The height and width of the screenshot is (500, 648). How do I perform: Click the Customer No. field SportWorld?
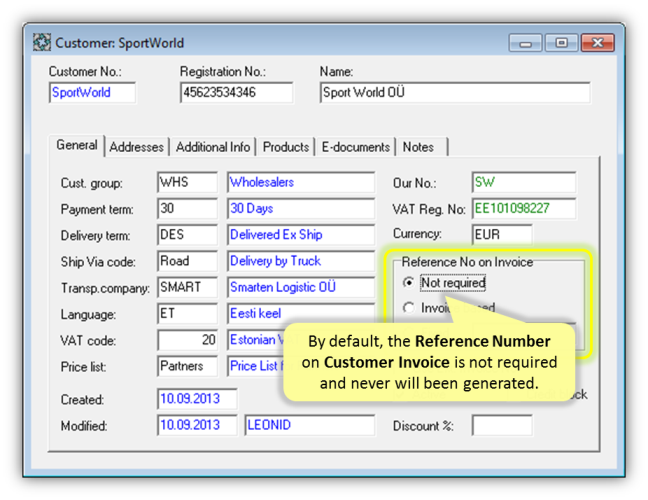click(x=93, y=93)
